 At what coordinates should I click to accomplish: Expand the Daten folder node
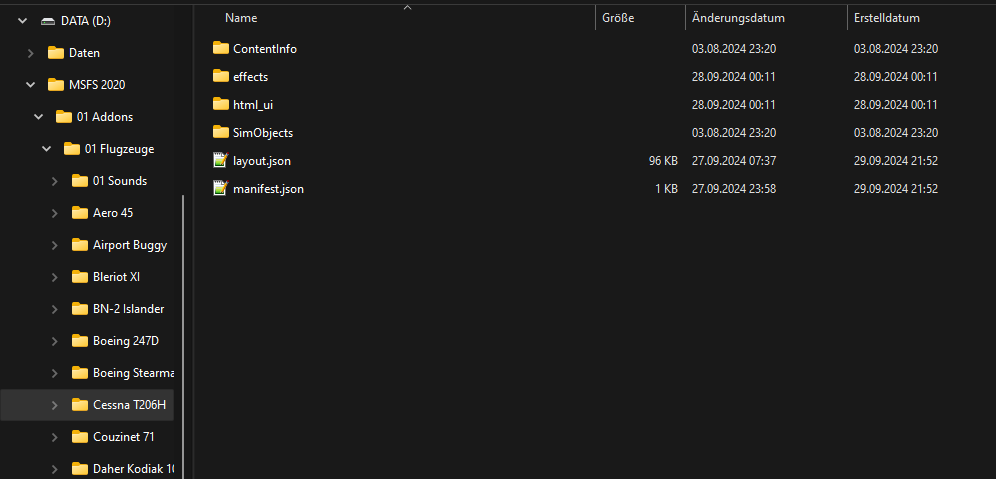click(x=30, y=53)
